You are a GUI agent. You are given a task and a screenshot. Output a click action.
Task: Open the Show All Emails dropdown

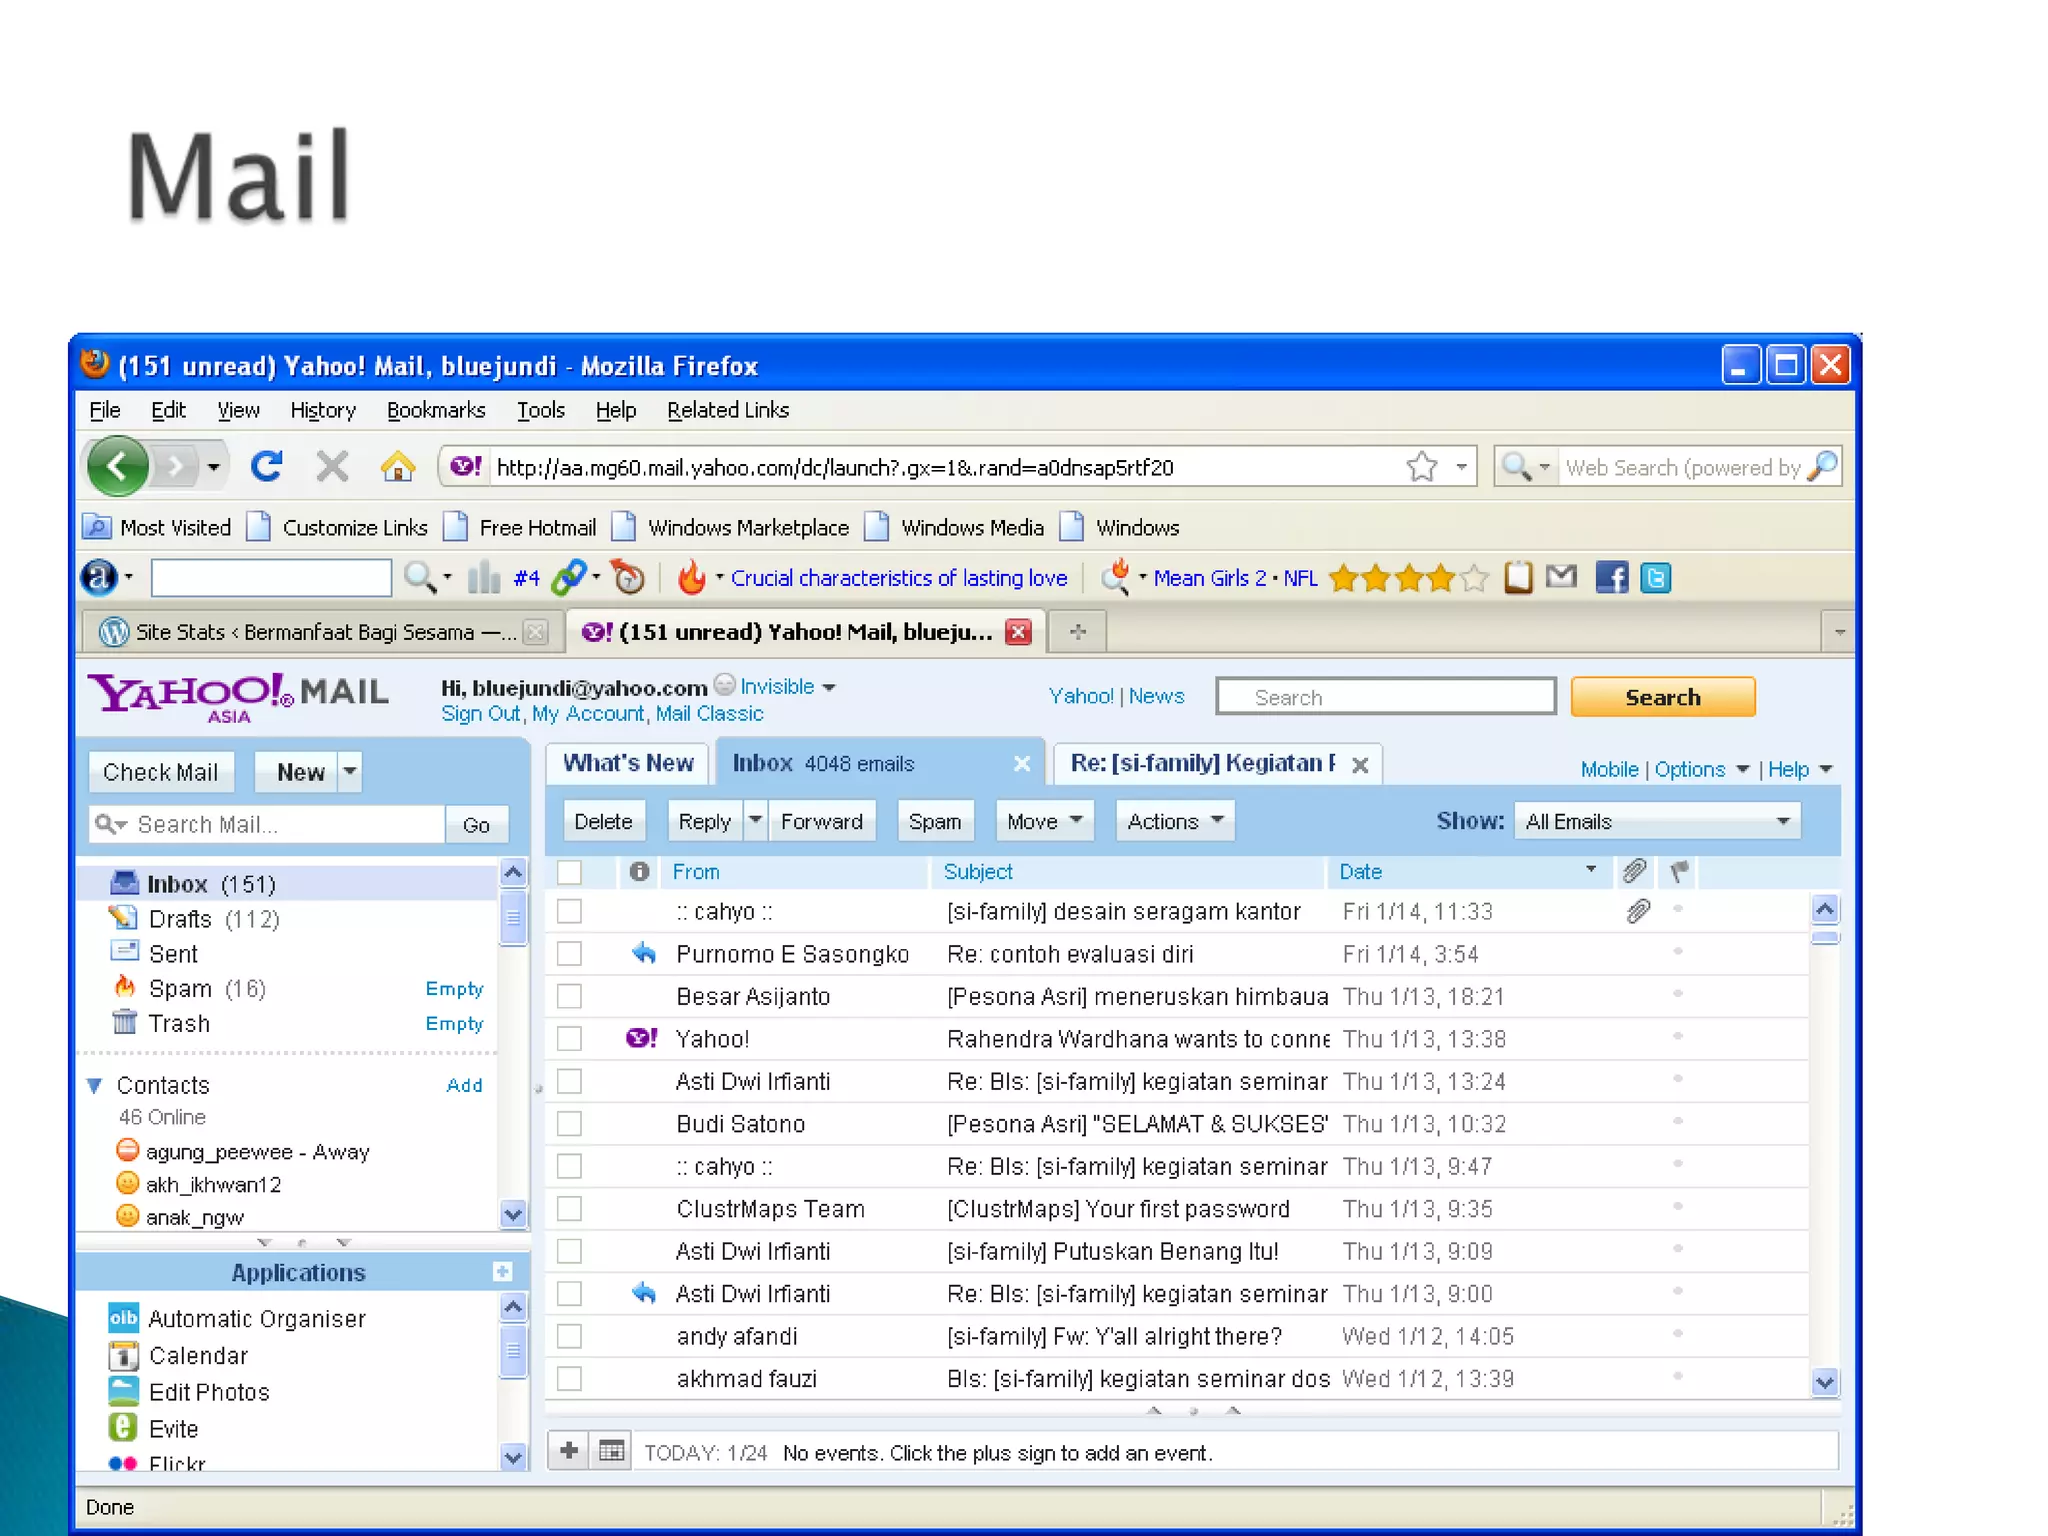[1657, 822]
